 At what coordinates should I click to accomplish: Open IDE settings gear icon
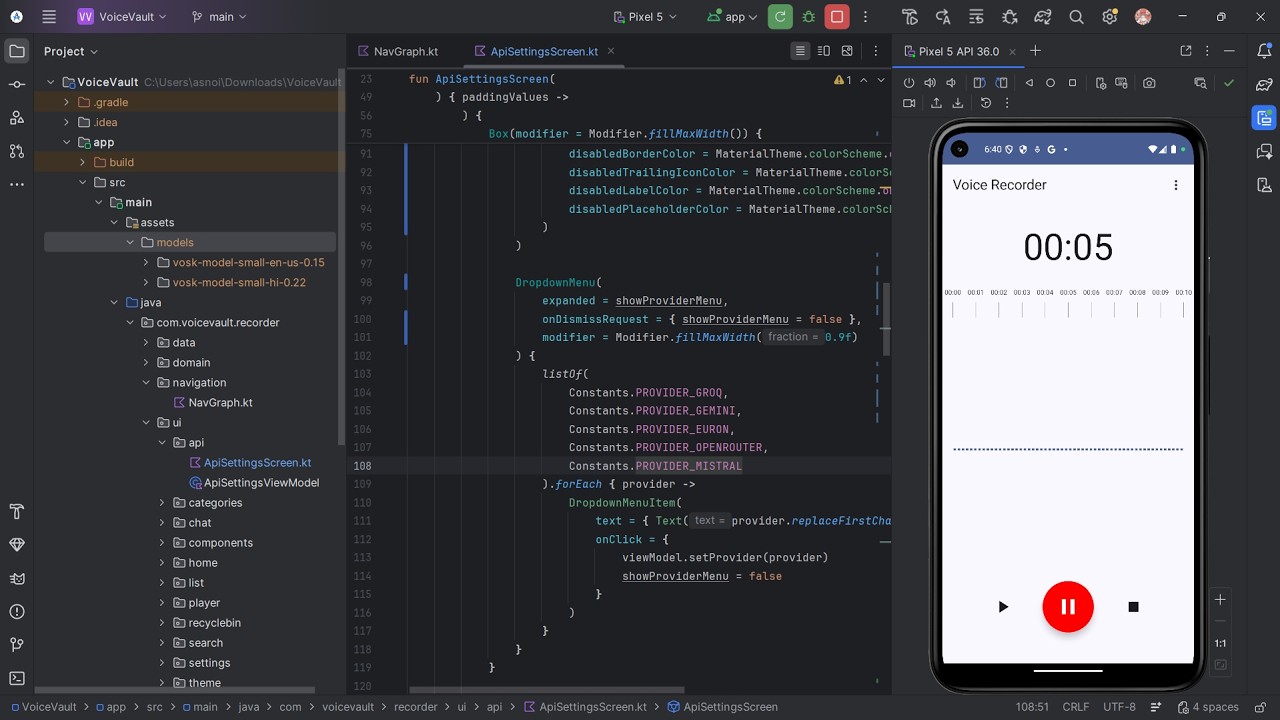point(1109,17)
